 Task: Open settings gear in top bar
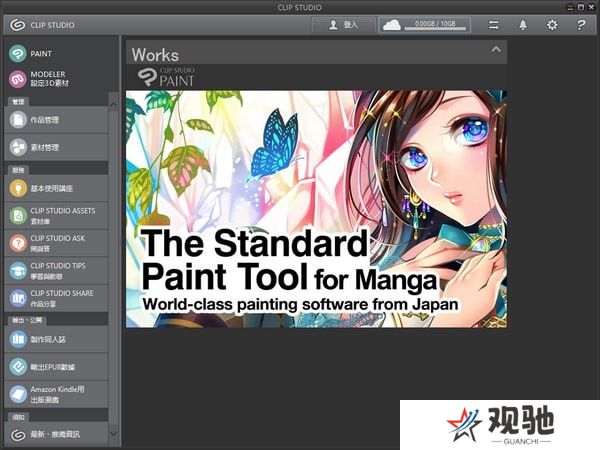552,25
